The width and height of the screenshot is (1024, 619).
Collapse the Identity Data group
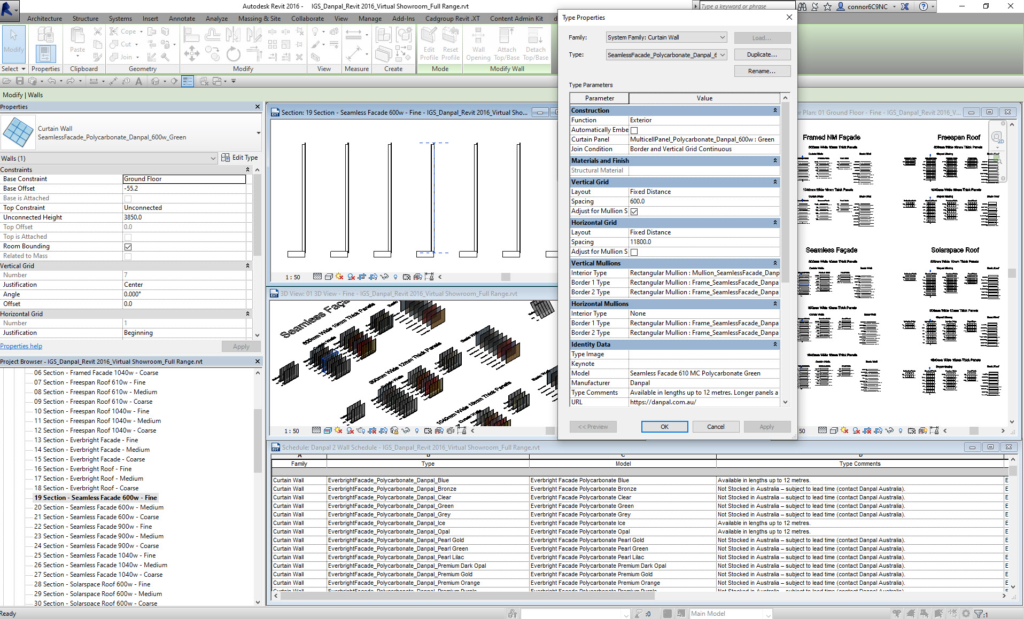pyautogui.click(x=775, y=344)
